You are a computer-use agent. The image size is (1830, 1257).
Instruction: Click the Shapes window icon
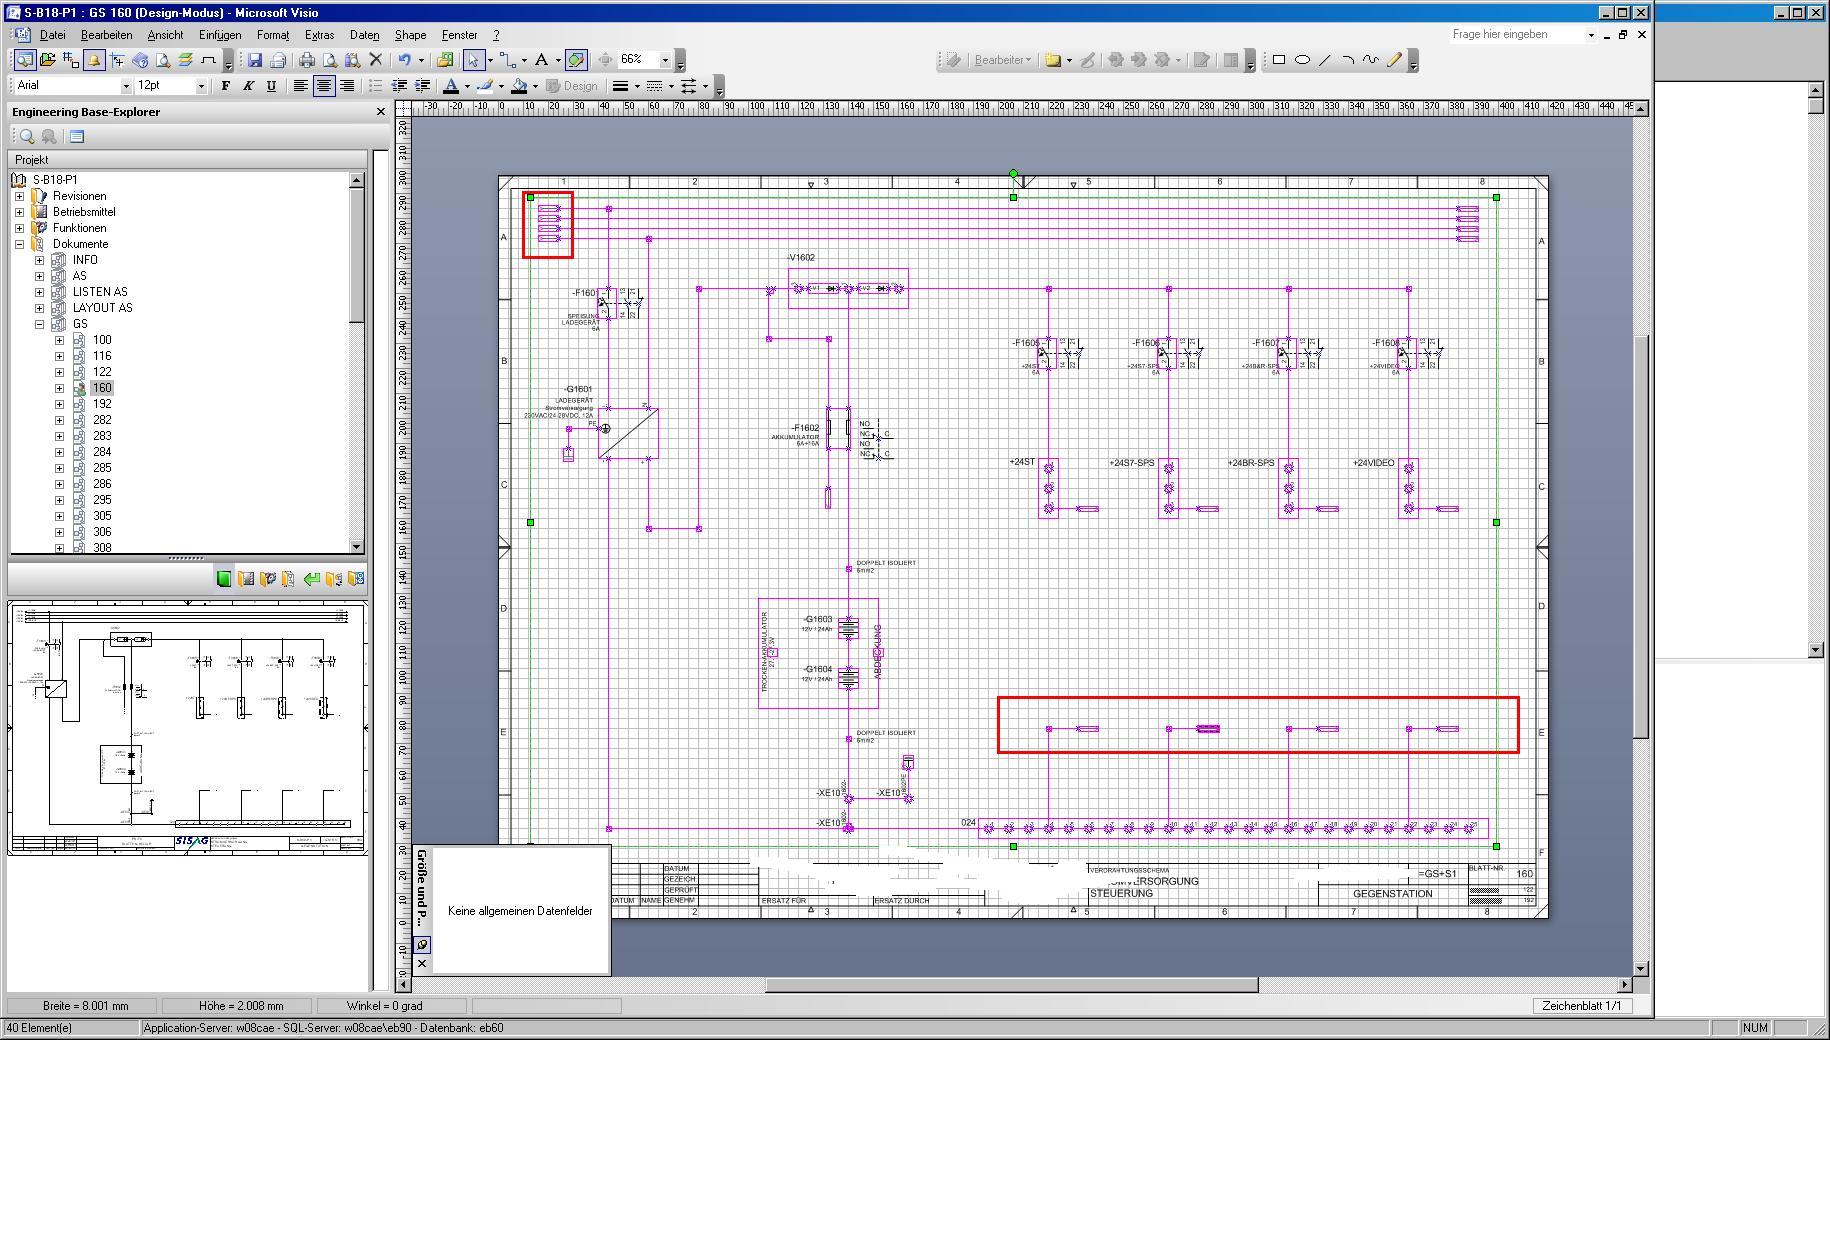click(x=445, y=60)
